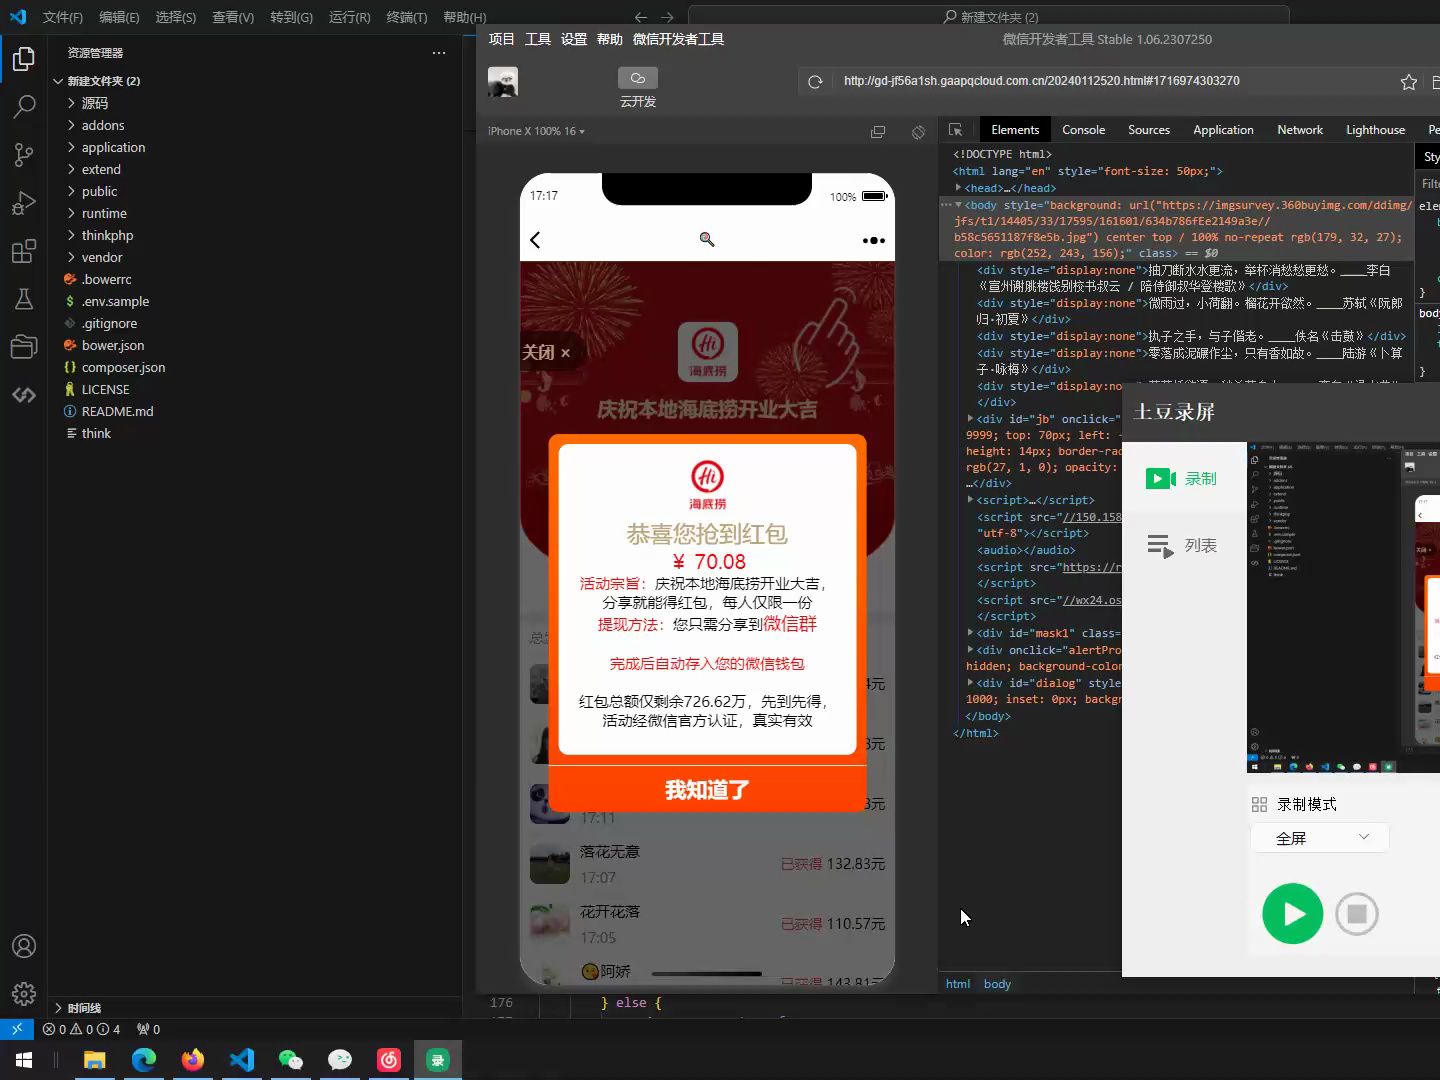Open the Windows Start menu

(x=24, y=1060)
